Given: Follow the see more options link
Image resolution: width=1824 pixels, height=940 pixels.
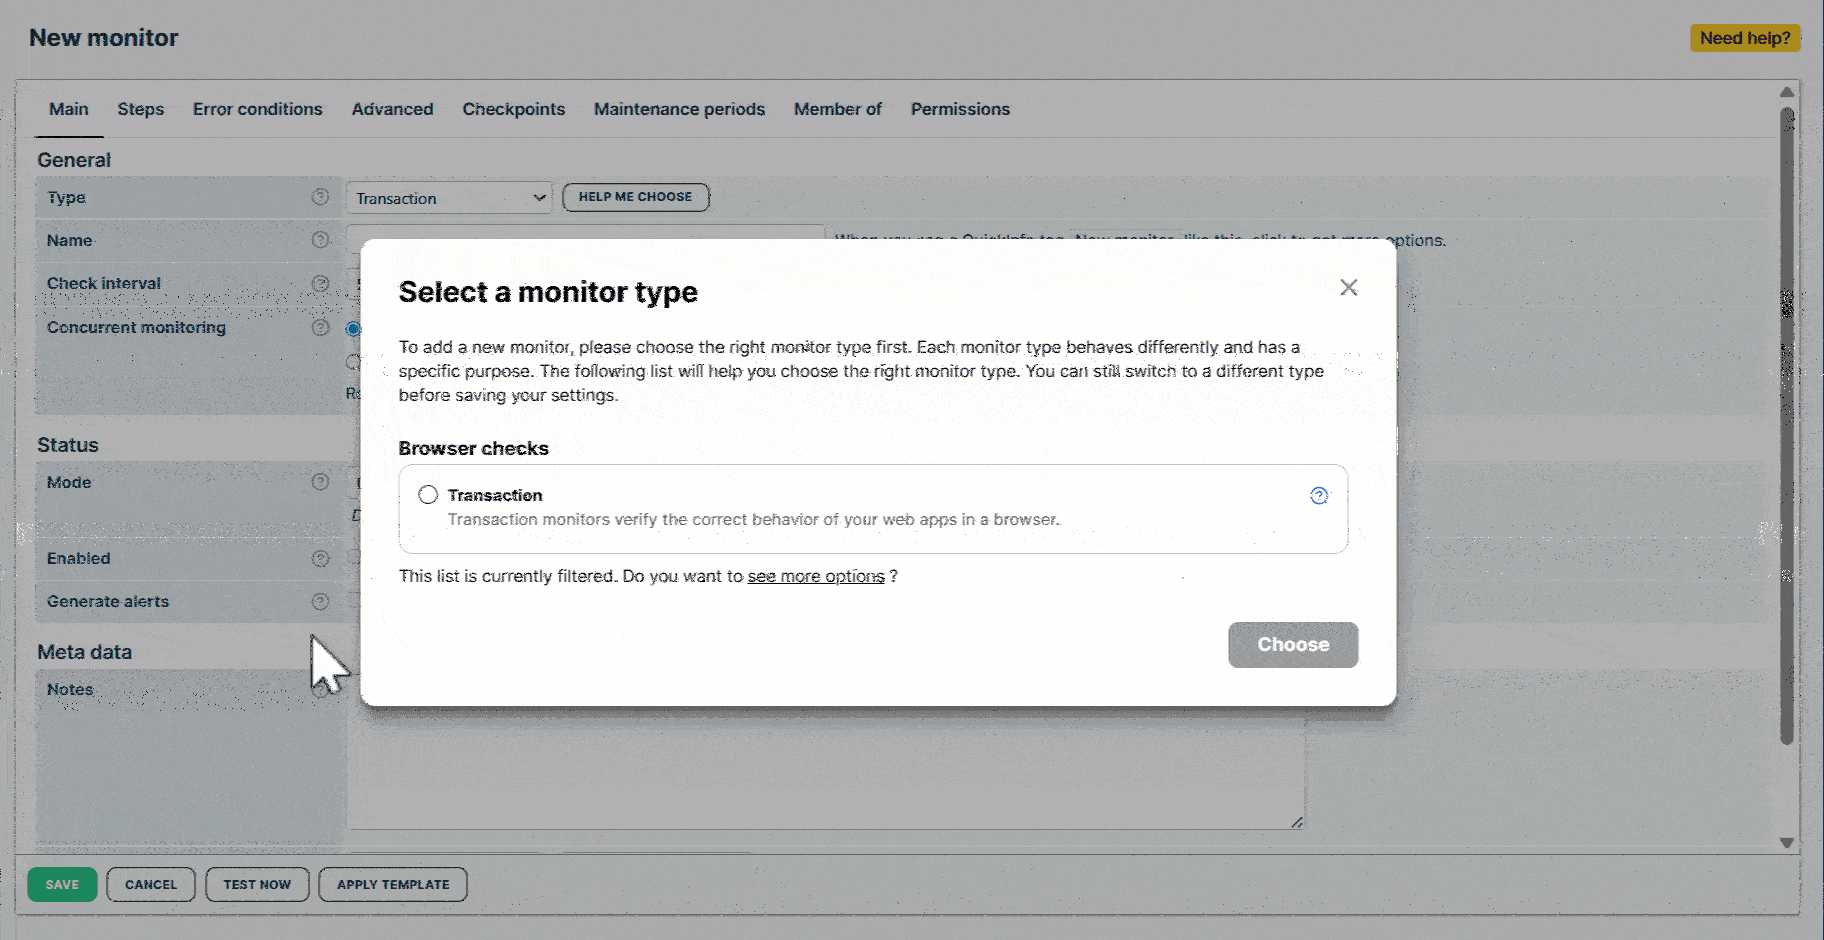Looking at the screenshot, I should tap(815, 577).
